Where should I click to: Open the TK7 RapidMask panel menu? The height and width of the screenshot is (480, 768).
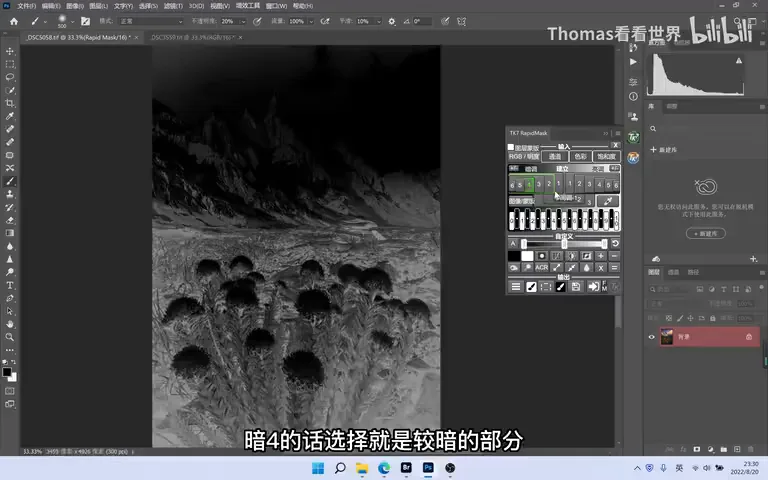[x=618, y=133]
